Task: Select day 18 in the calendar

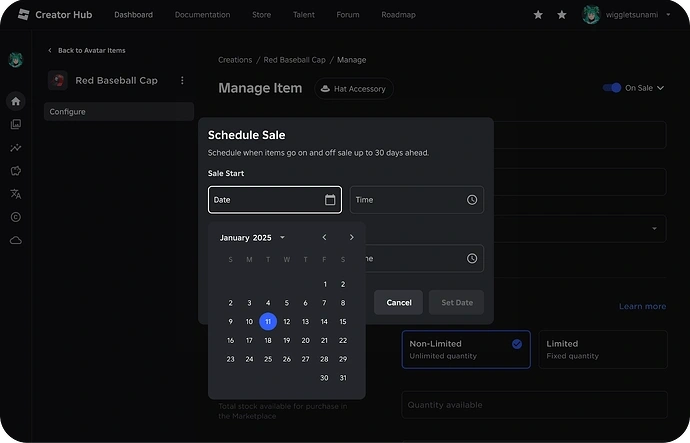Action: point(268,340)
